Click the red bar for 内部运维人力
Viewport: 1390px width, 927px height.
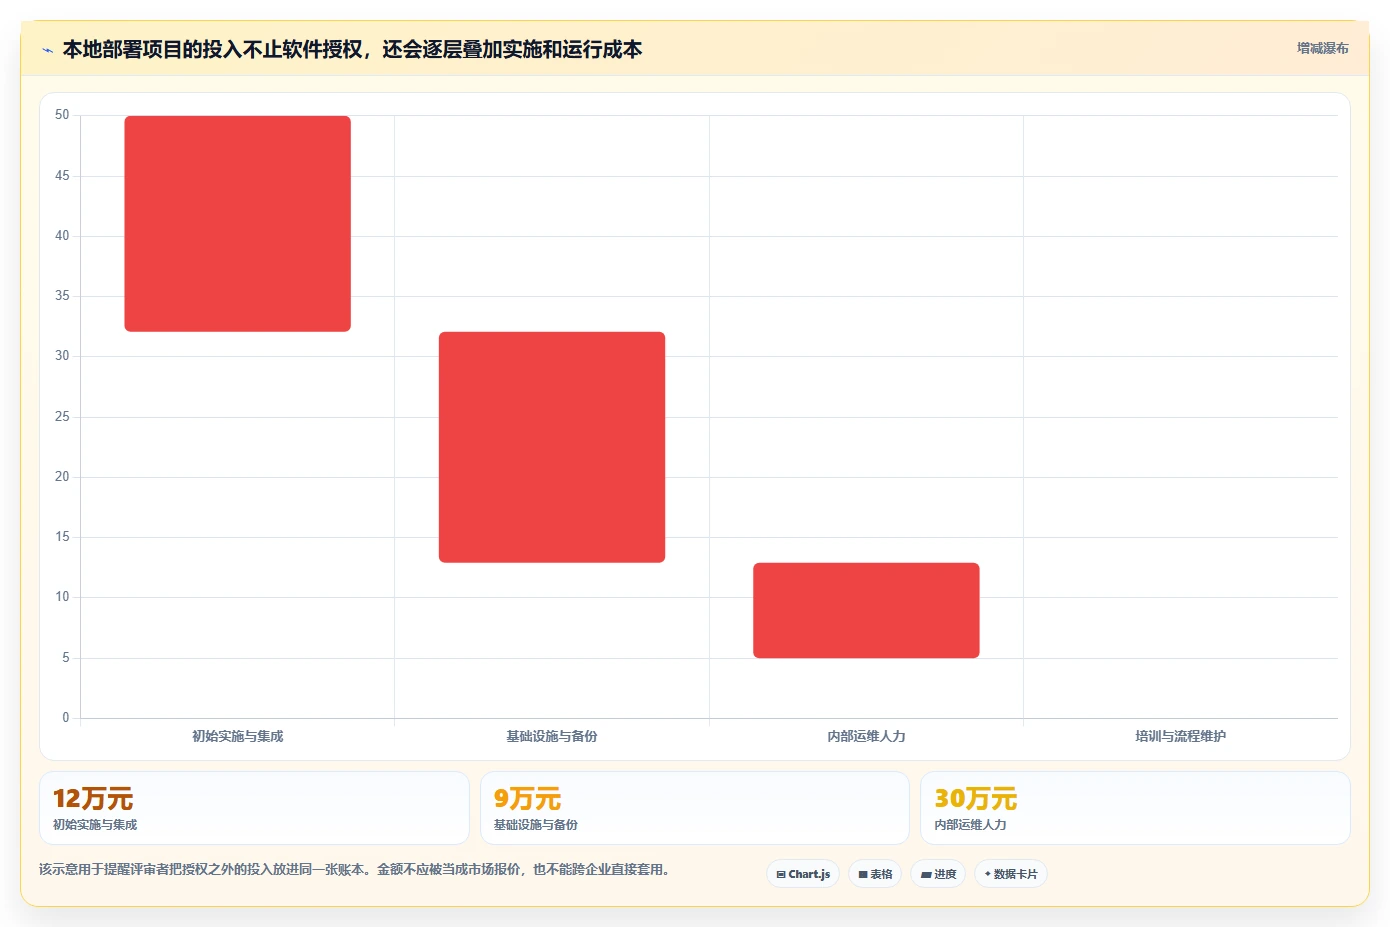(866, 610)
